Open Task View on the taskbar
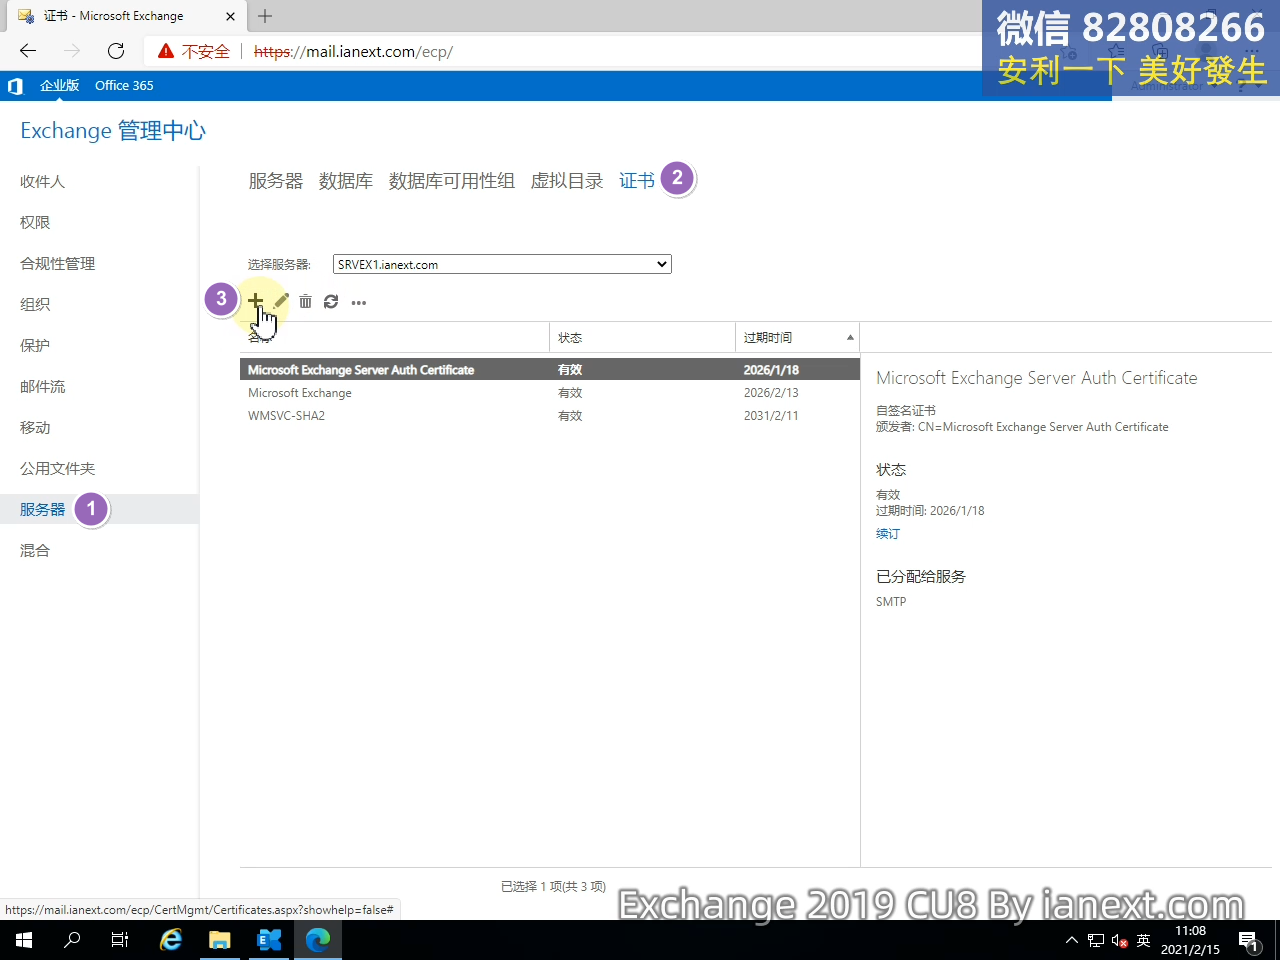 click(120, 940)
